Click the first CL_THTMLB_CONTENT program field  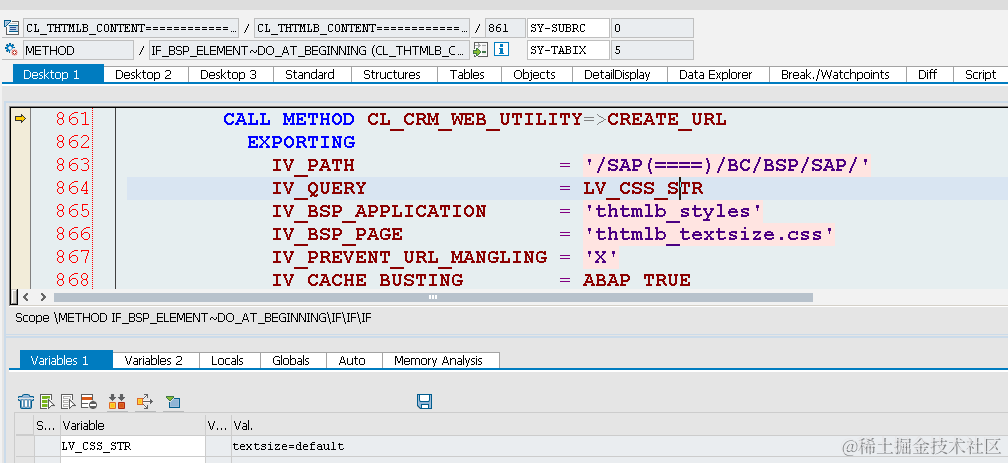[131, 28]
